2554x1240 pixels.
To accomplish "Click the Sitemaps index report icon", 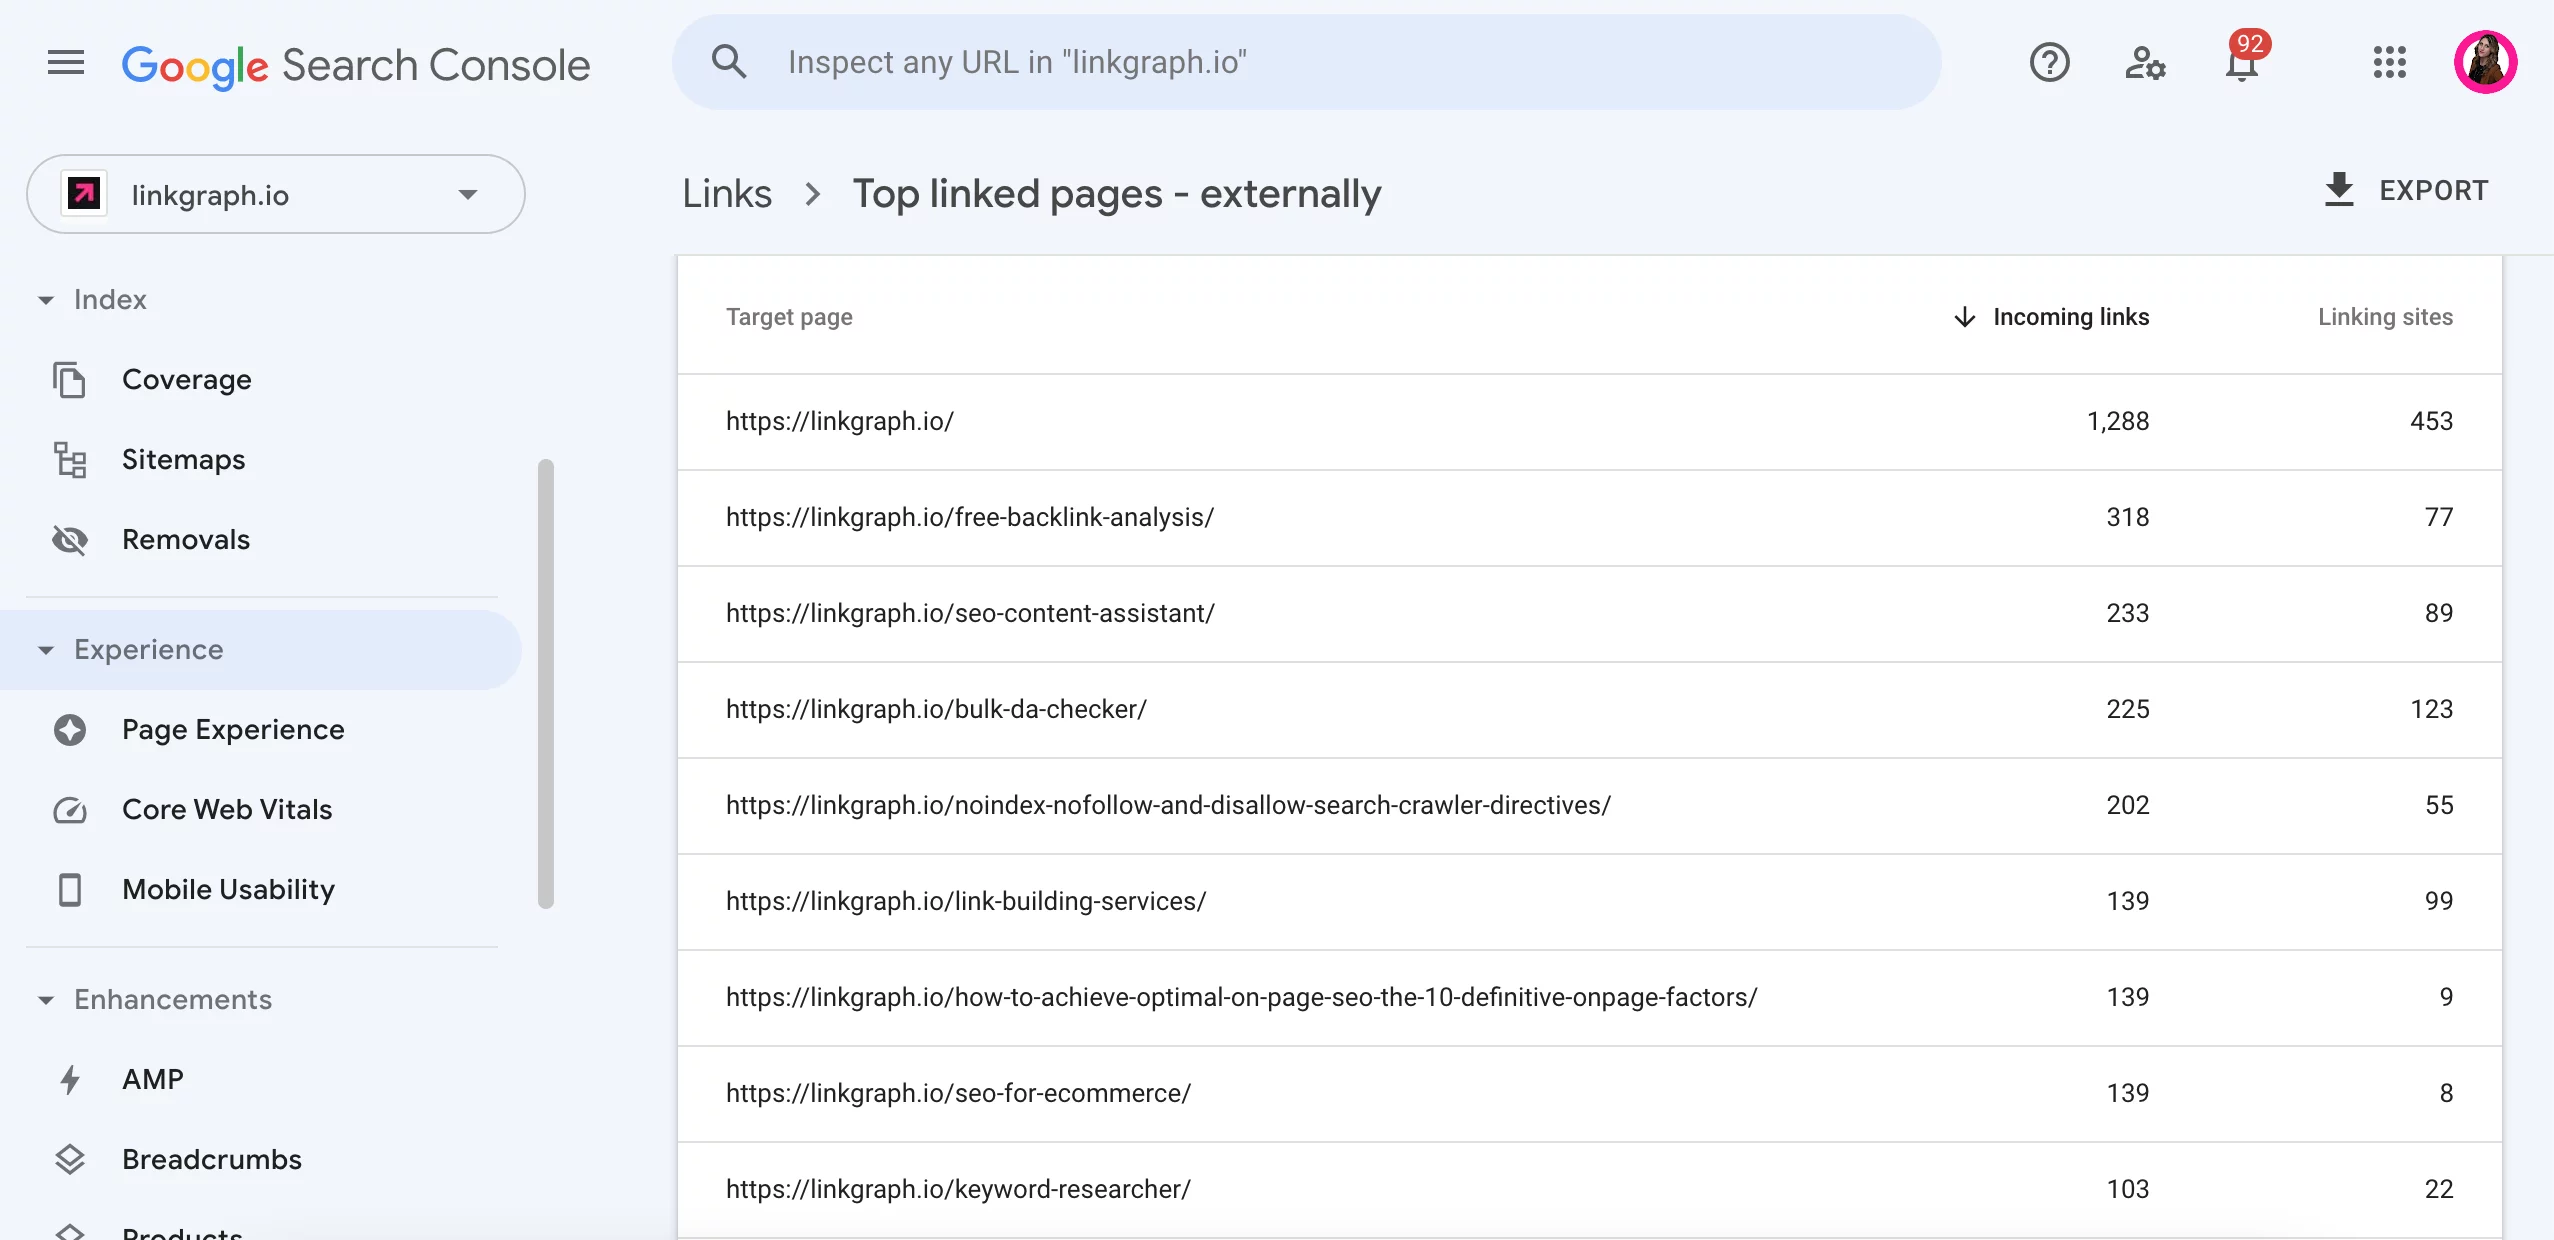I will click(68, 458).
